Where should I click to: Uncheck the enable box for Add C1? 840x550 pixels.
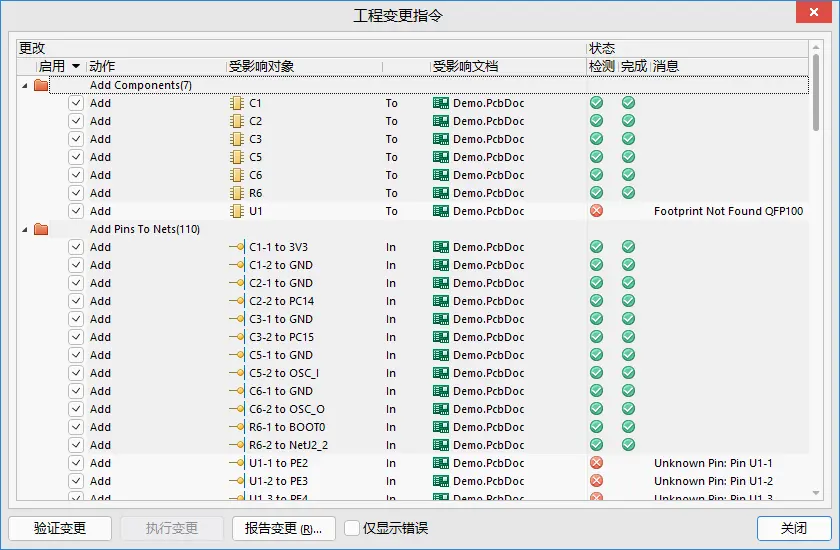pyautogui.click(x=76, y=103)
